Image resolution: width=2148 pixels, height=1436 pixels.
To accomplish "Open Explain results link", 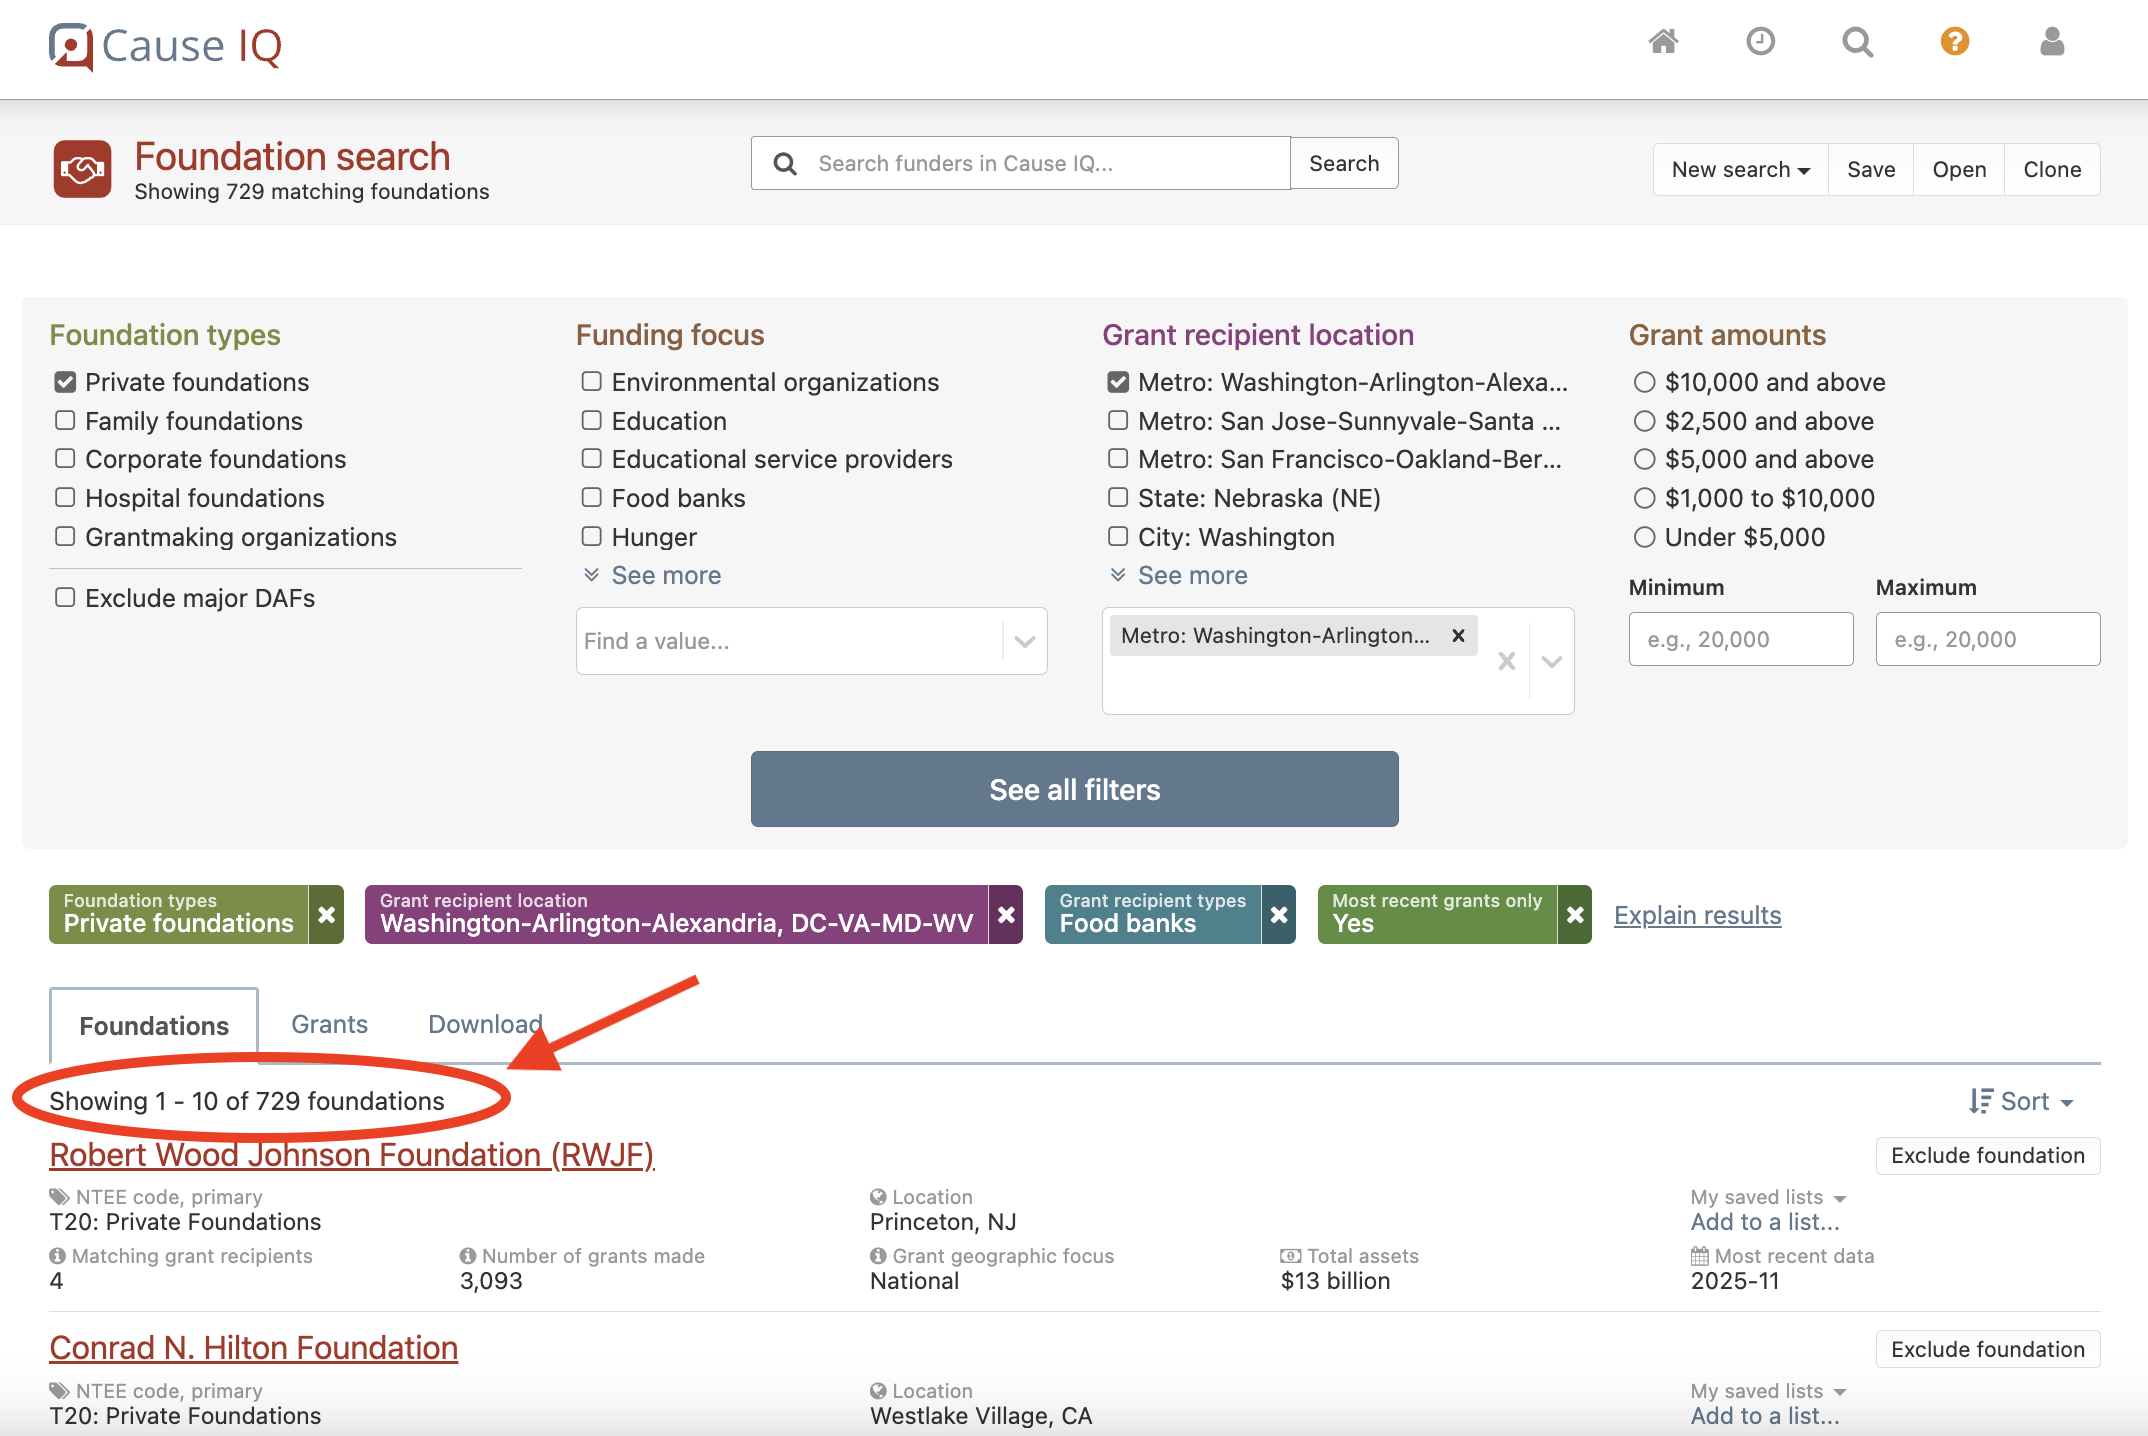I will 1697,915.
